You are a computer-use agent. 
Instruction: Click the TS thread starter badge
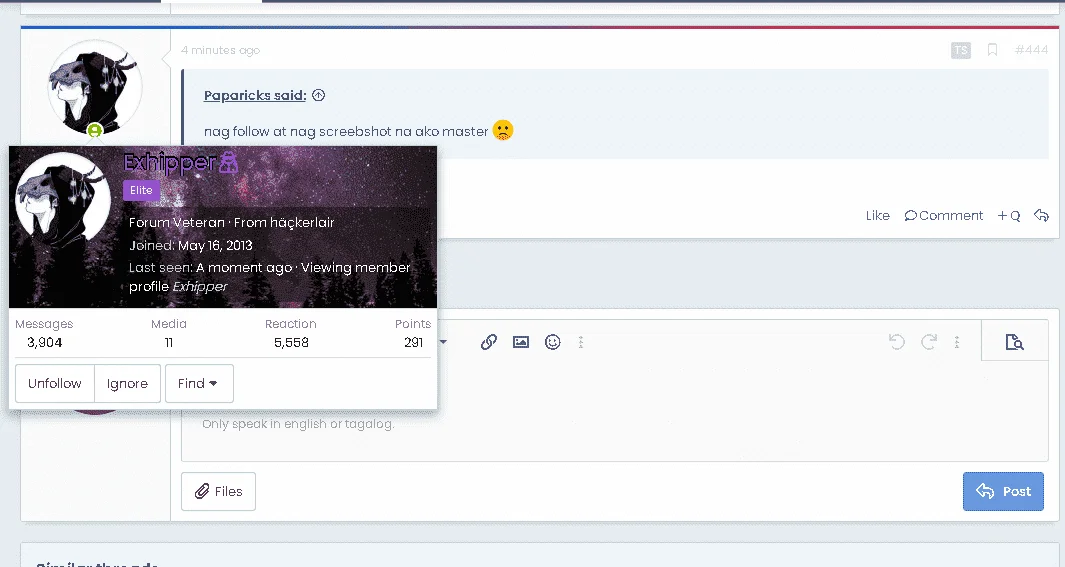click(x=960, y=50)
